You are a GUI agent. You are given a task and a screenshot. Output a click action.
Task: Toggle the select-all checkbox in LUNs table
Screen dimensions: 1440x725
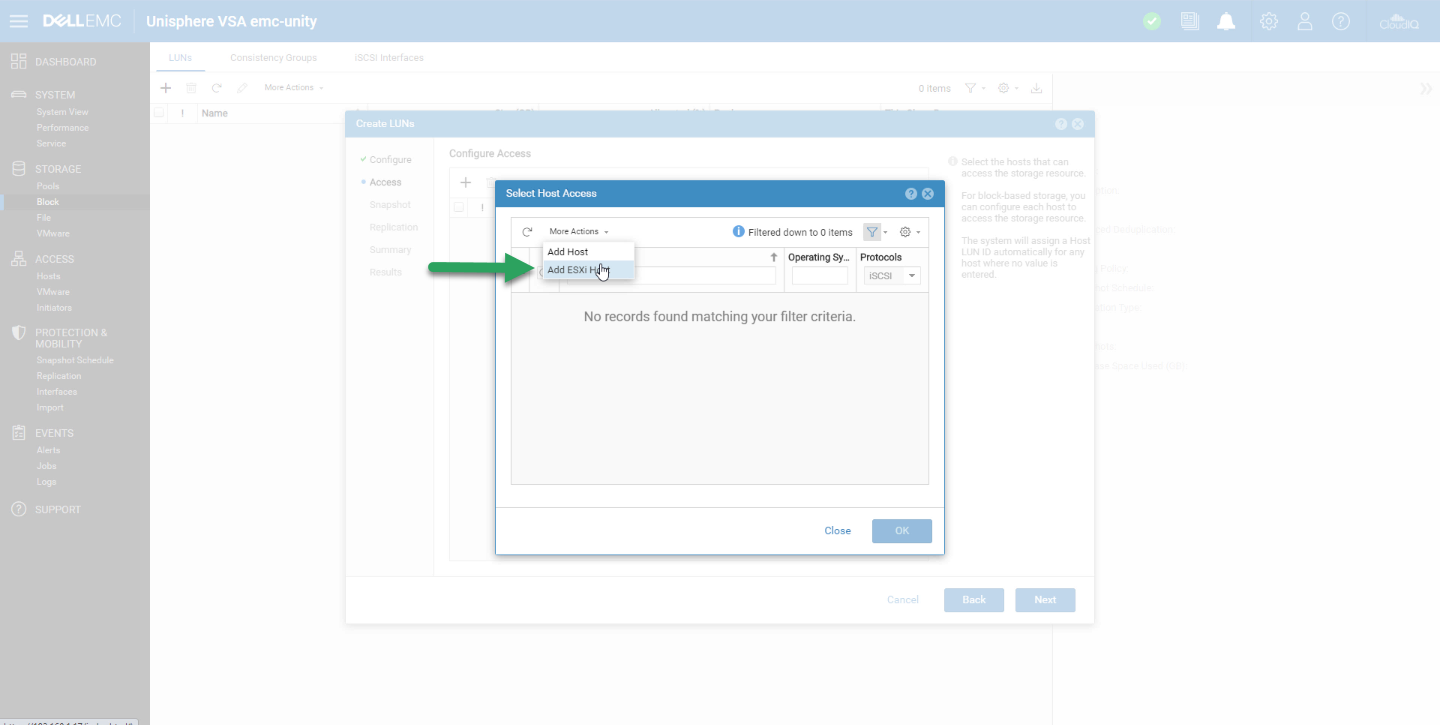(159, 113)
